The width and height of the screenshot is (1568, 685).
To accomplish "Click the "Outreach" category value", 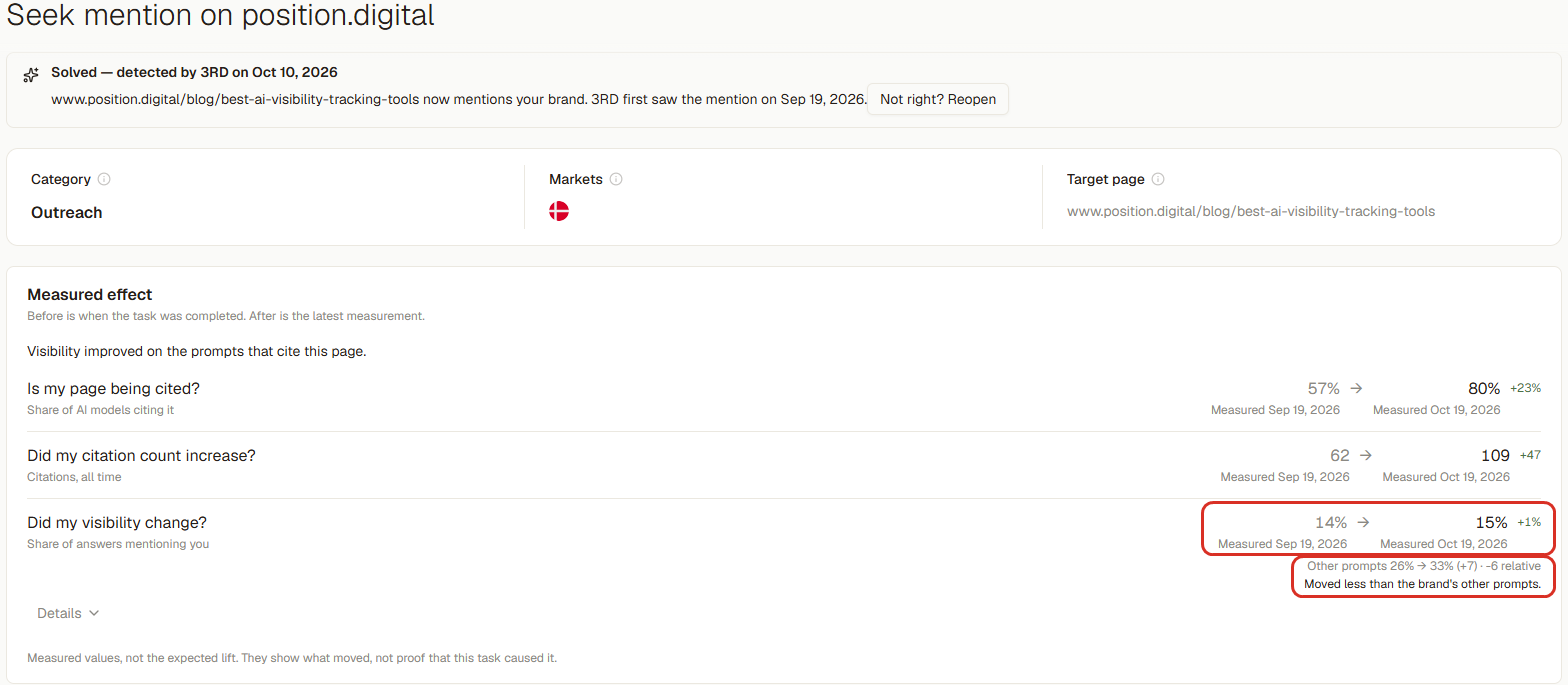I will pos(67,212).
